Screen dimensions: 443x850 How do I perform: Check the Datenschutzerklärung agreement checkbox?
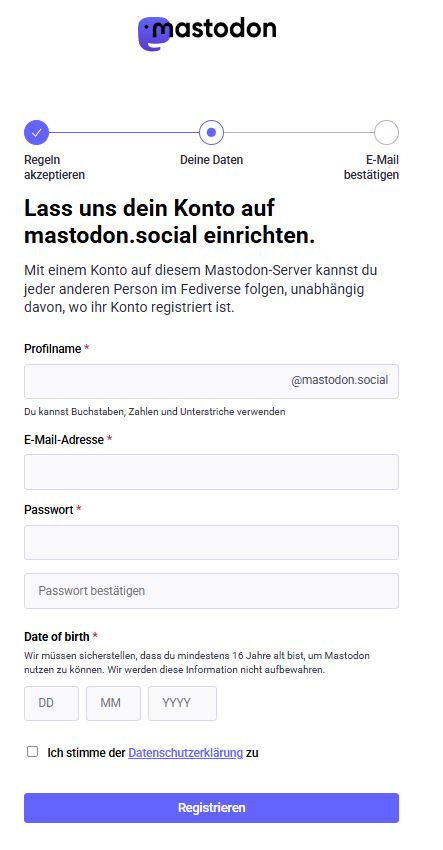click(x=33, y=751)
